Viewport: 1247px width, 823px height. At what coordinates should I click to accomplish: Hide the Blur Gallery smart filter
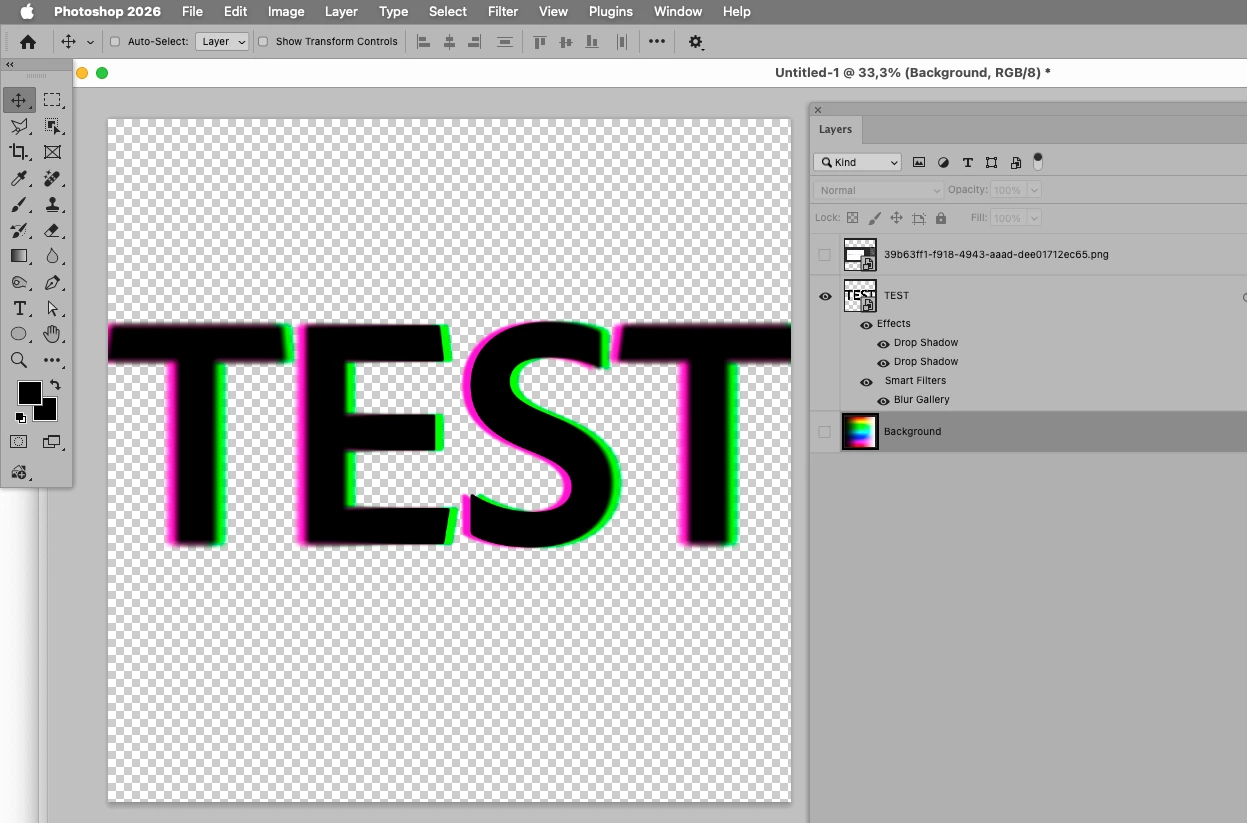point(883,400)
